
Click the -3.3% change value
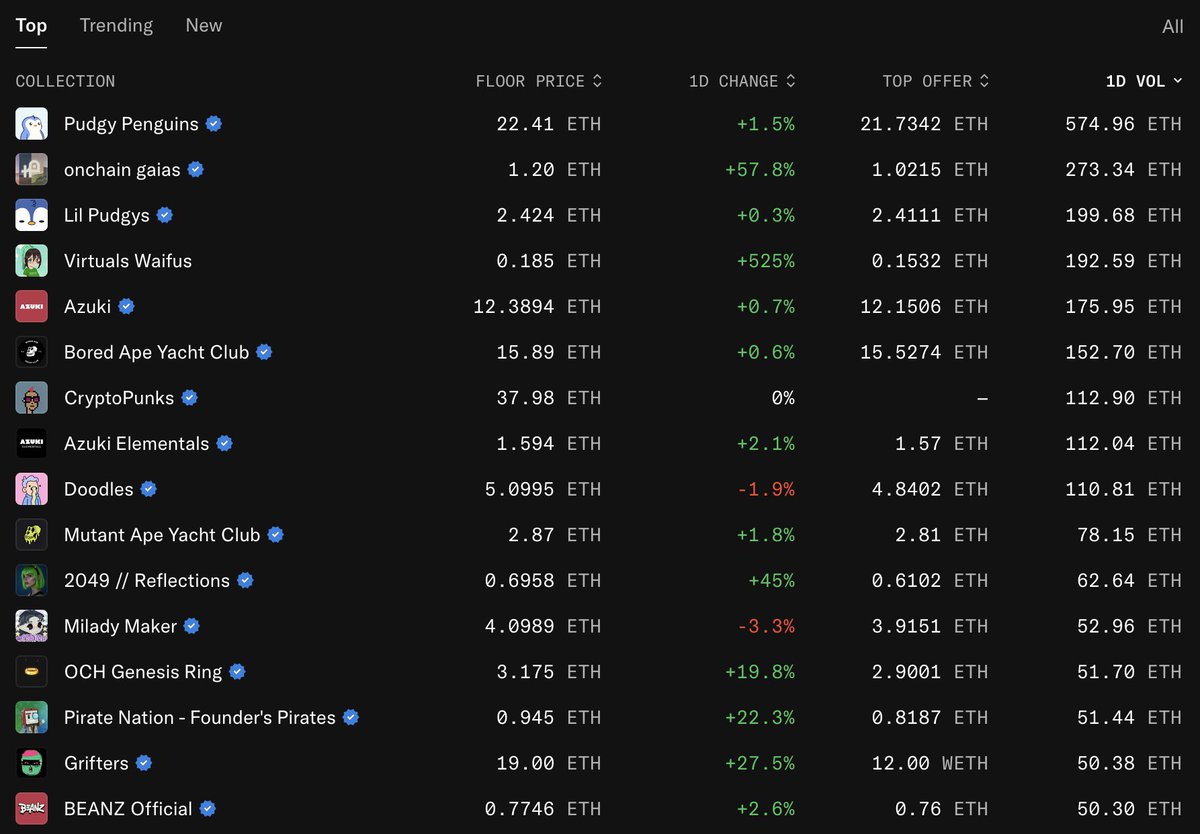(x=766, y=626)
